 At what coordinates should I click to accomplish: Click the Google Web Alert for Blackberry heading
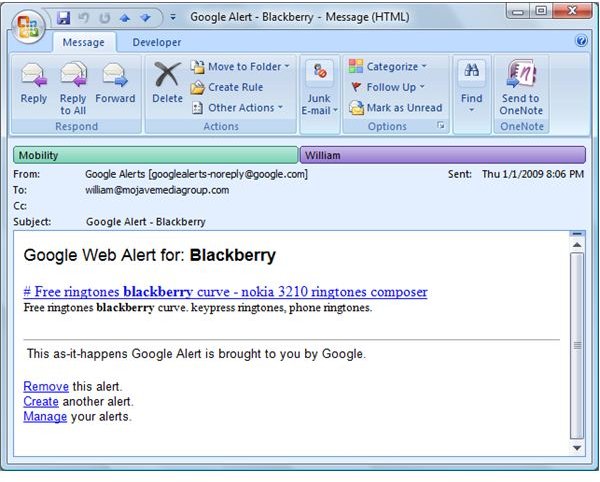150,255
